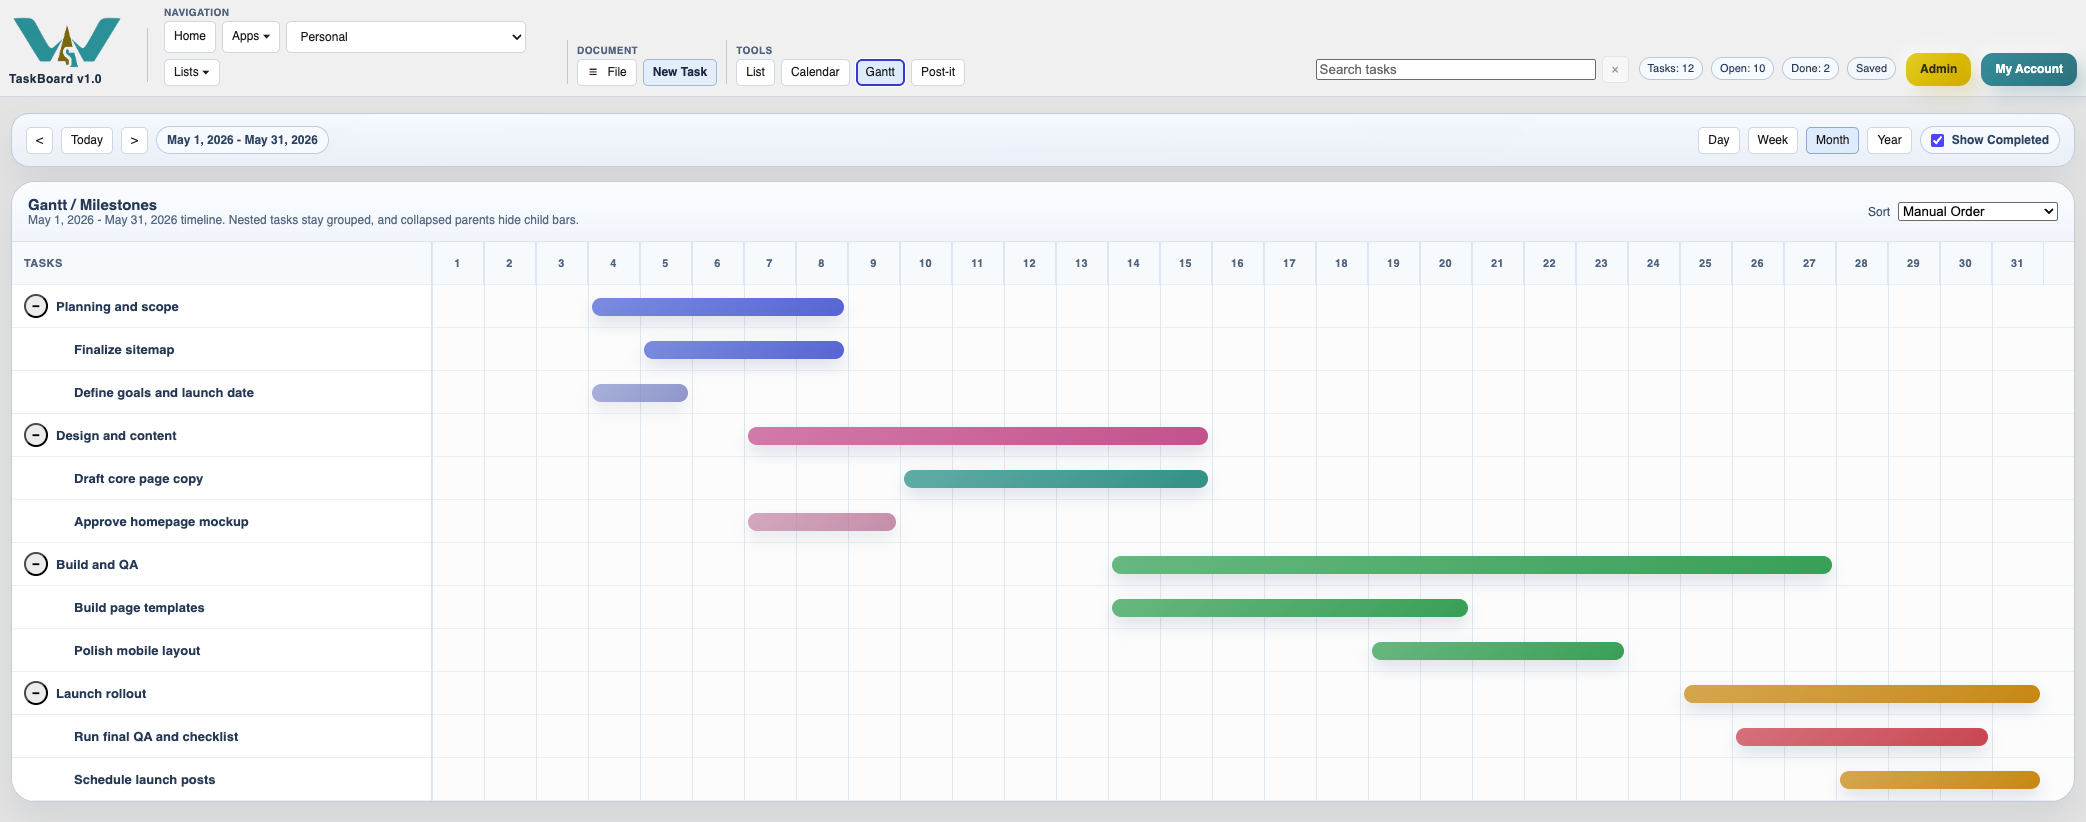Click the Done: 2 status badge
The image size is (2086, 822).
pos(1810,69)
